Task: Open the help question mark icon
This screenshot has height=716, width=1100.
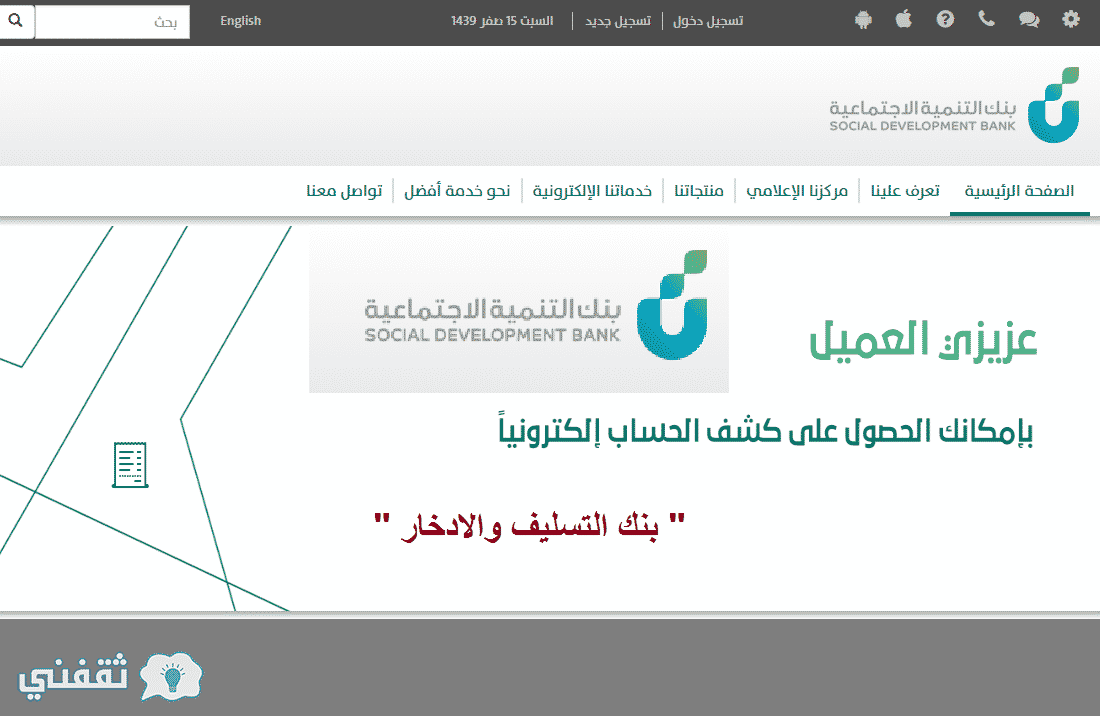Action: (945, 19)
